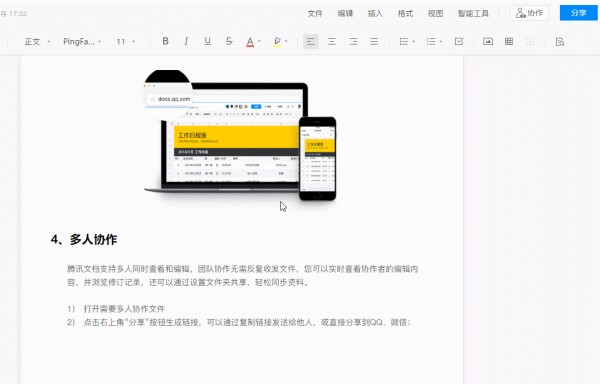Open font size 11 dropdown
The height and width of the screenshot is (384, 600).
(x=126, y=42)
